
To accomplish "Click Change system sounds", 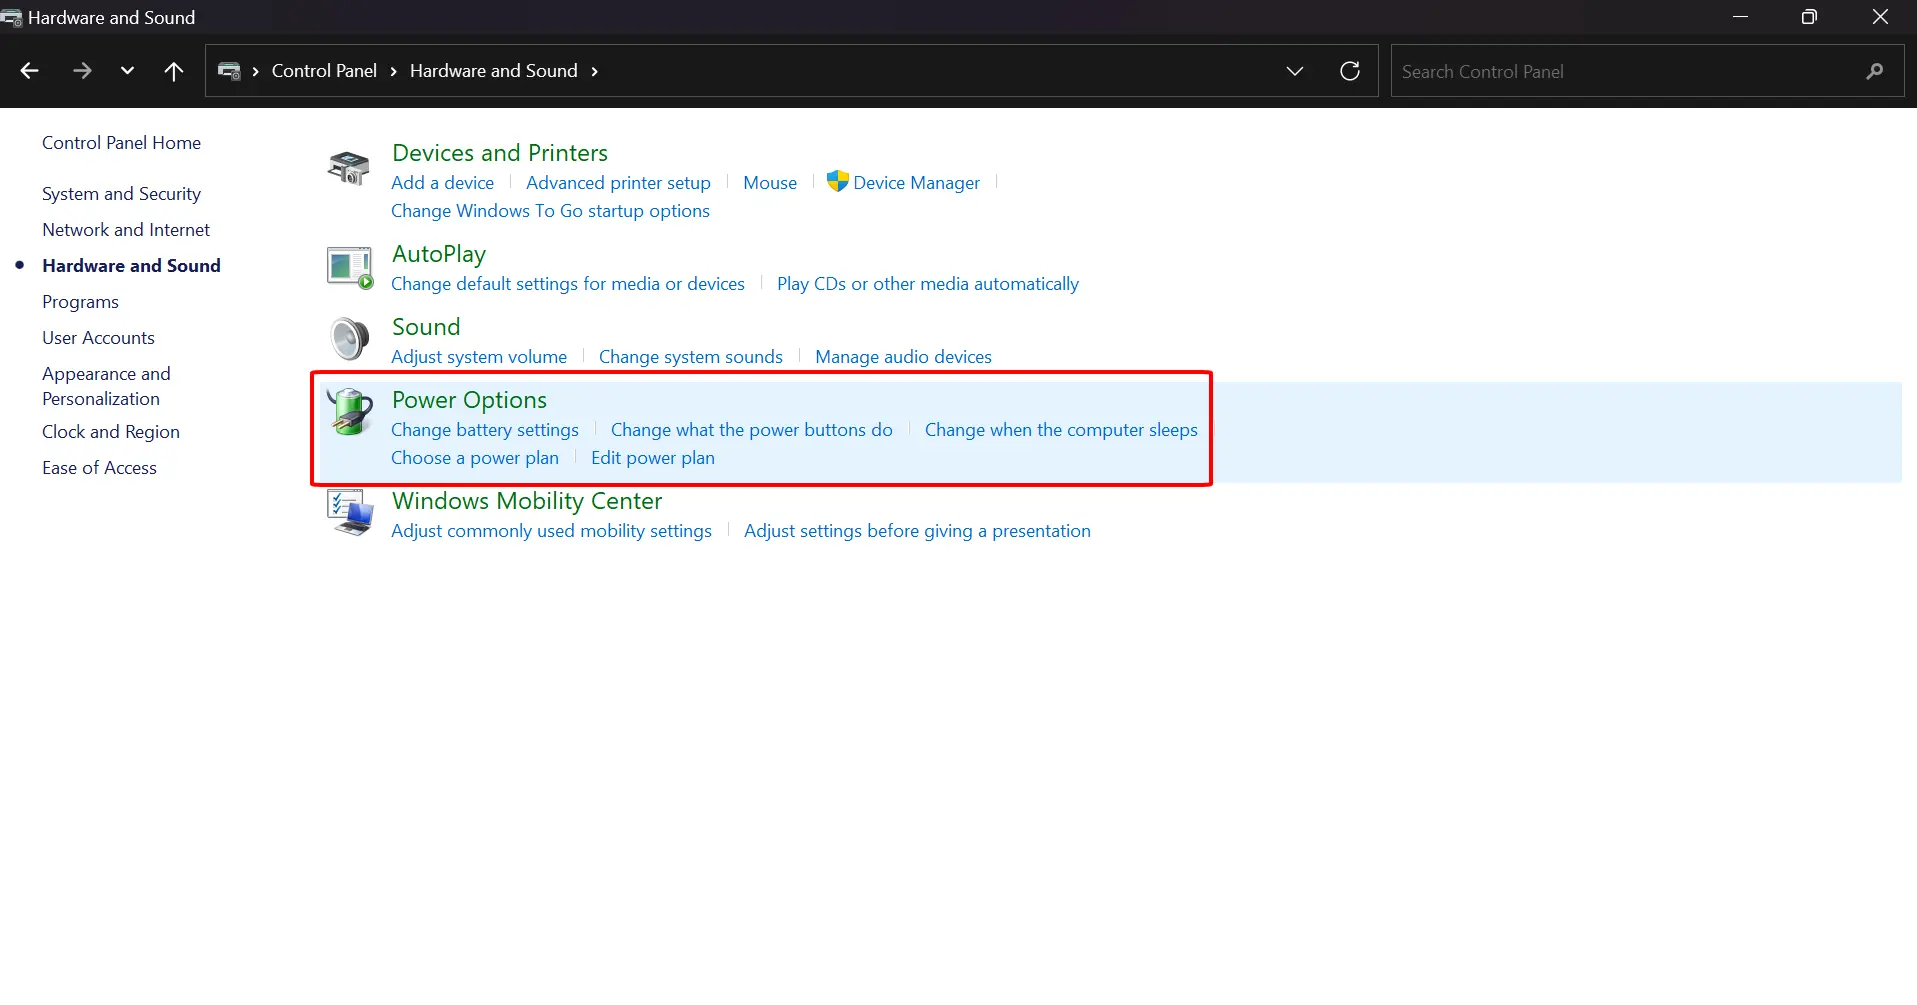I will pyautogui.click(x=691, y=357).
